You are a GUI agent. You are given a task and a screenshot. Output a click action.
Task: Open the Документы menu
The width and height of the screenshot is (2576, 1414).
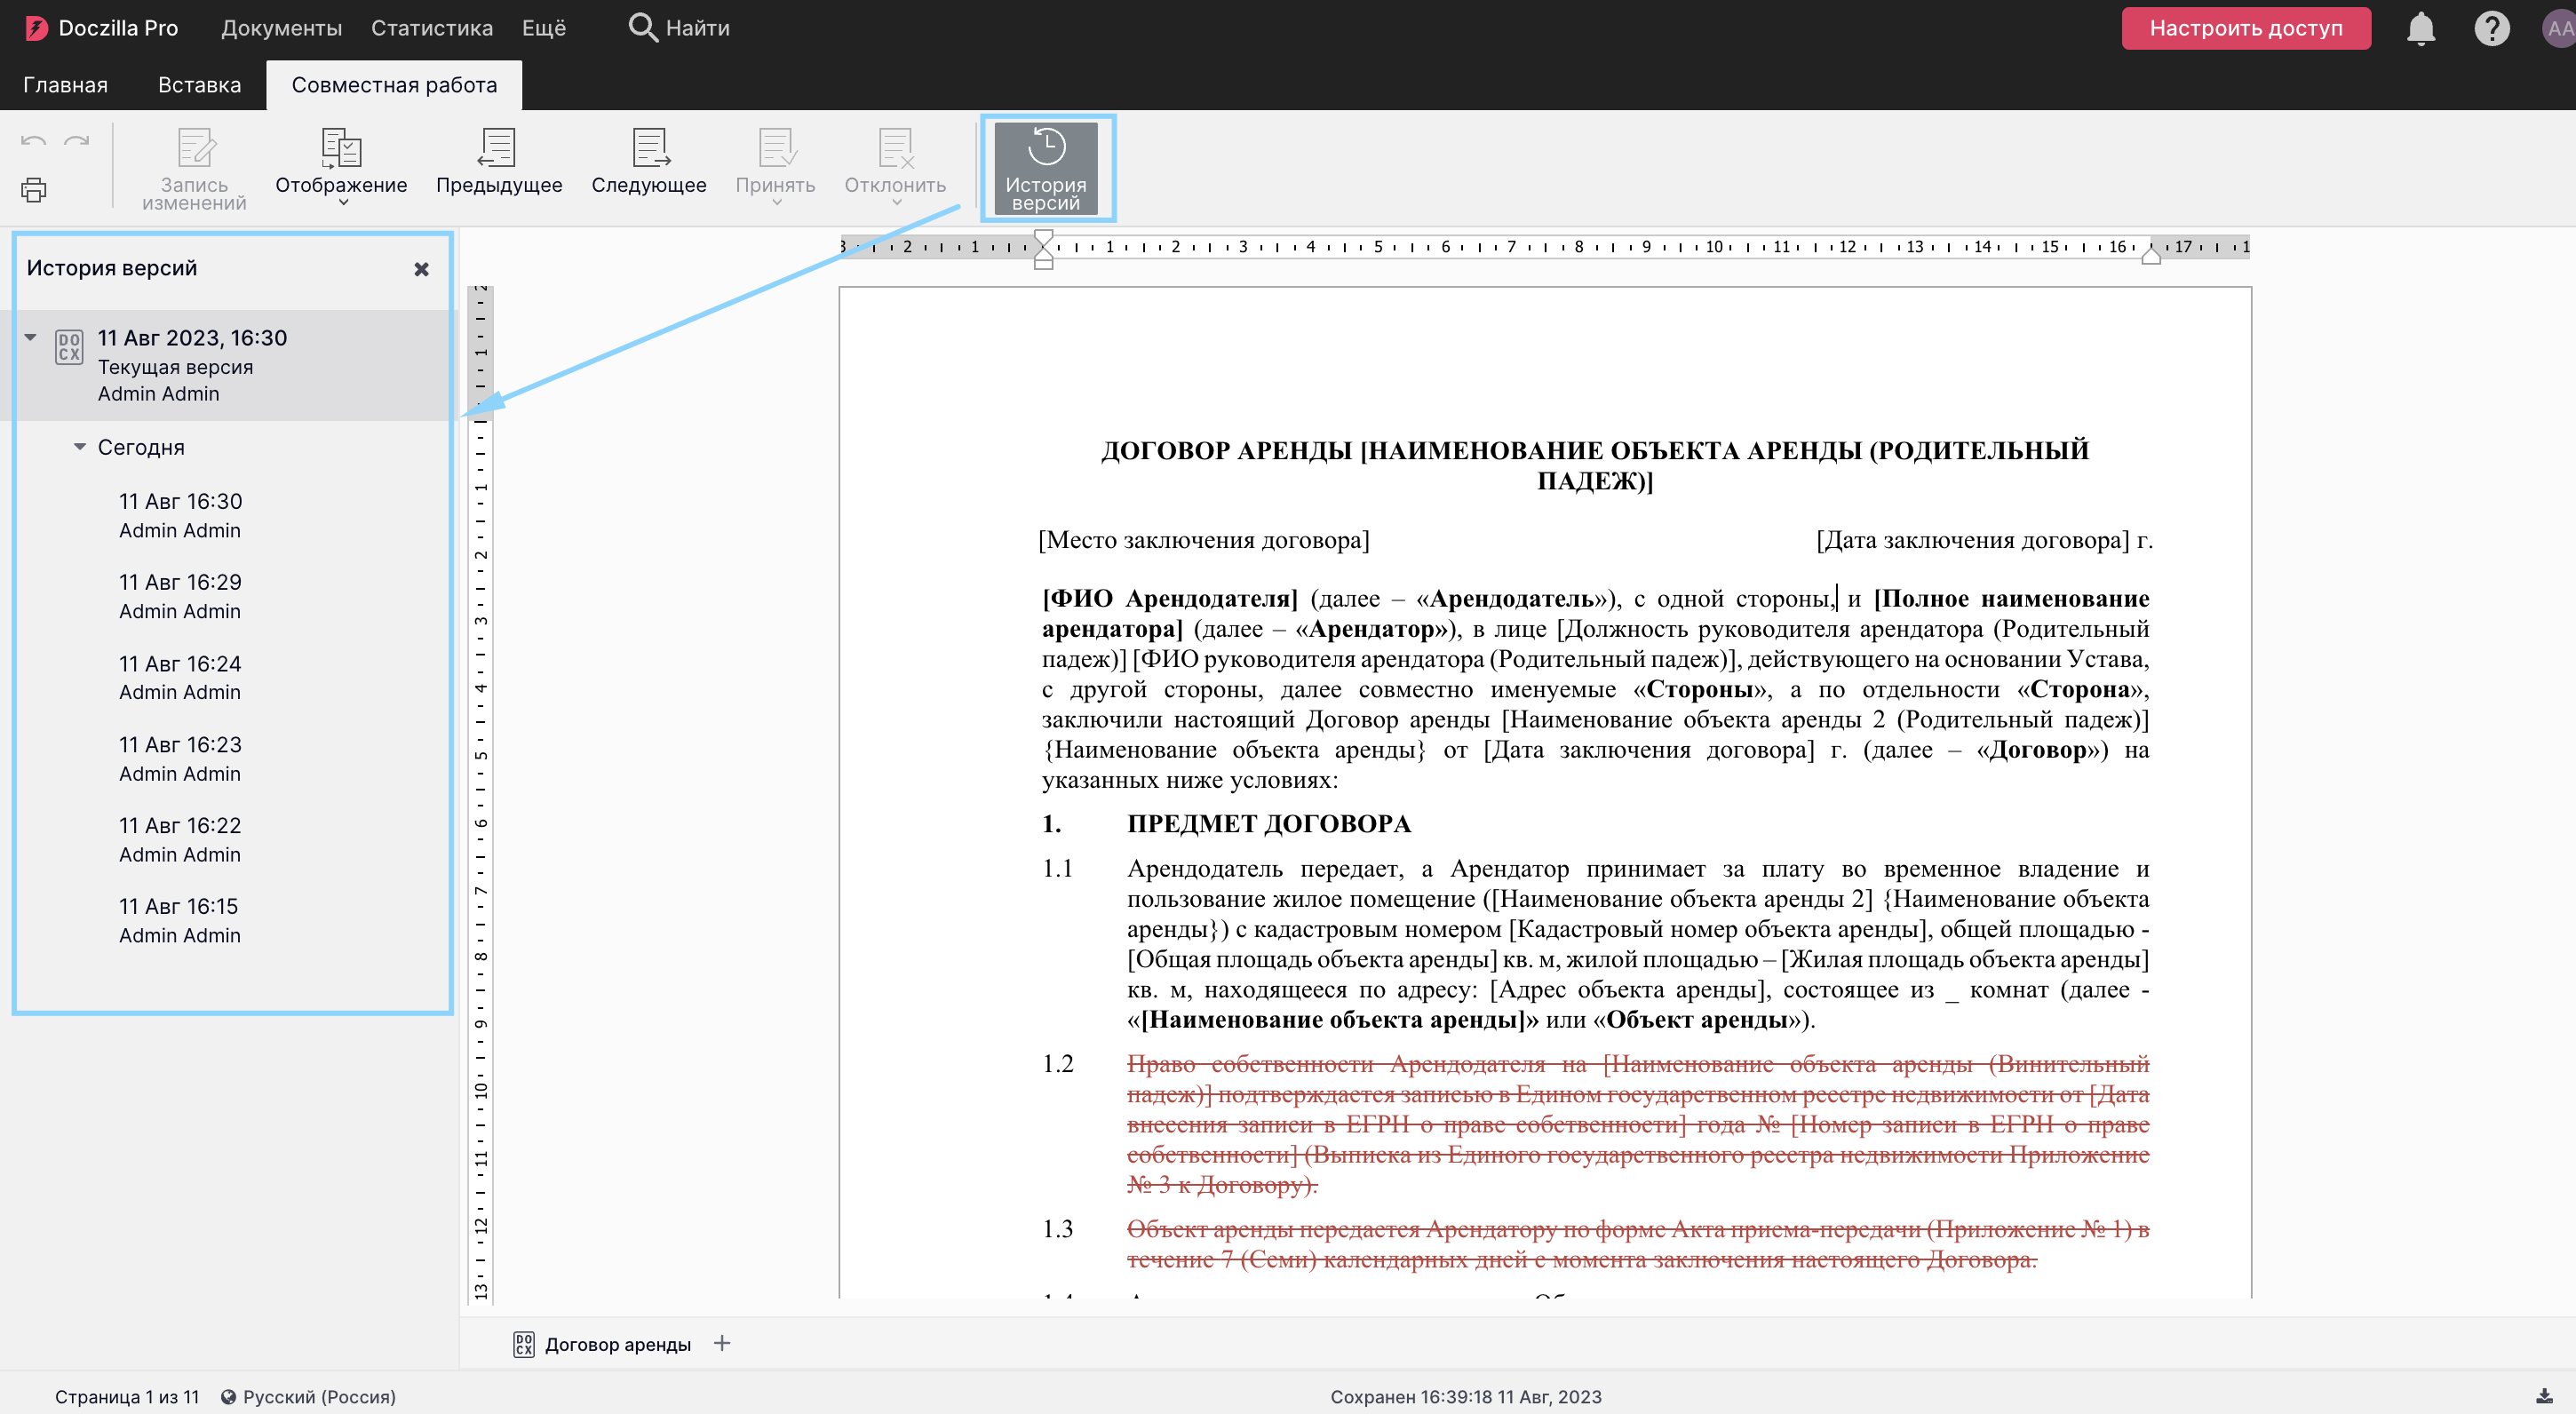[281, 28]
